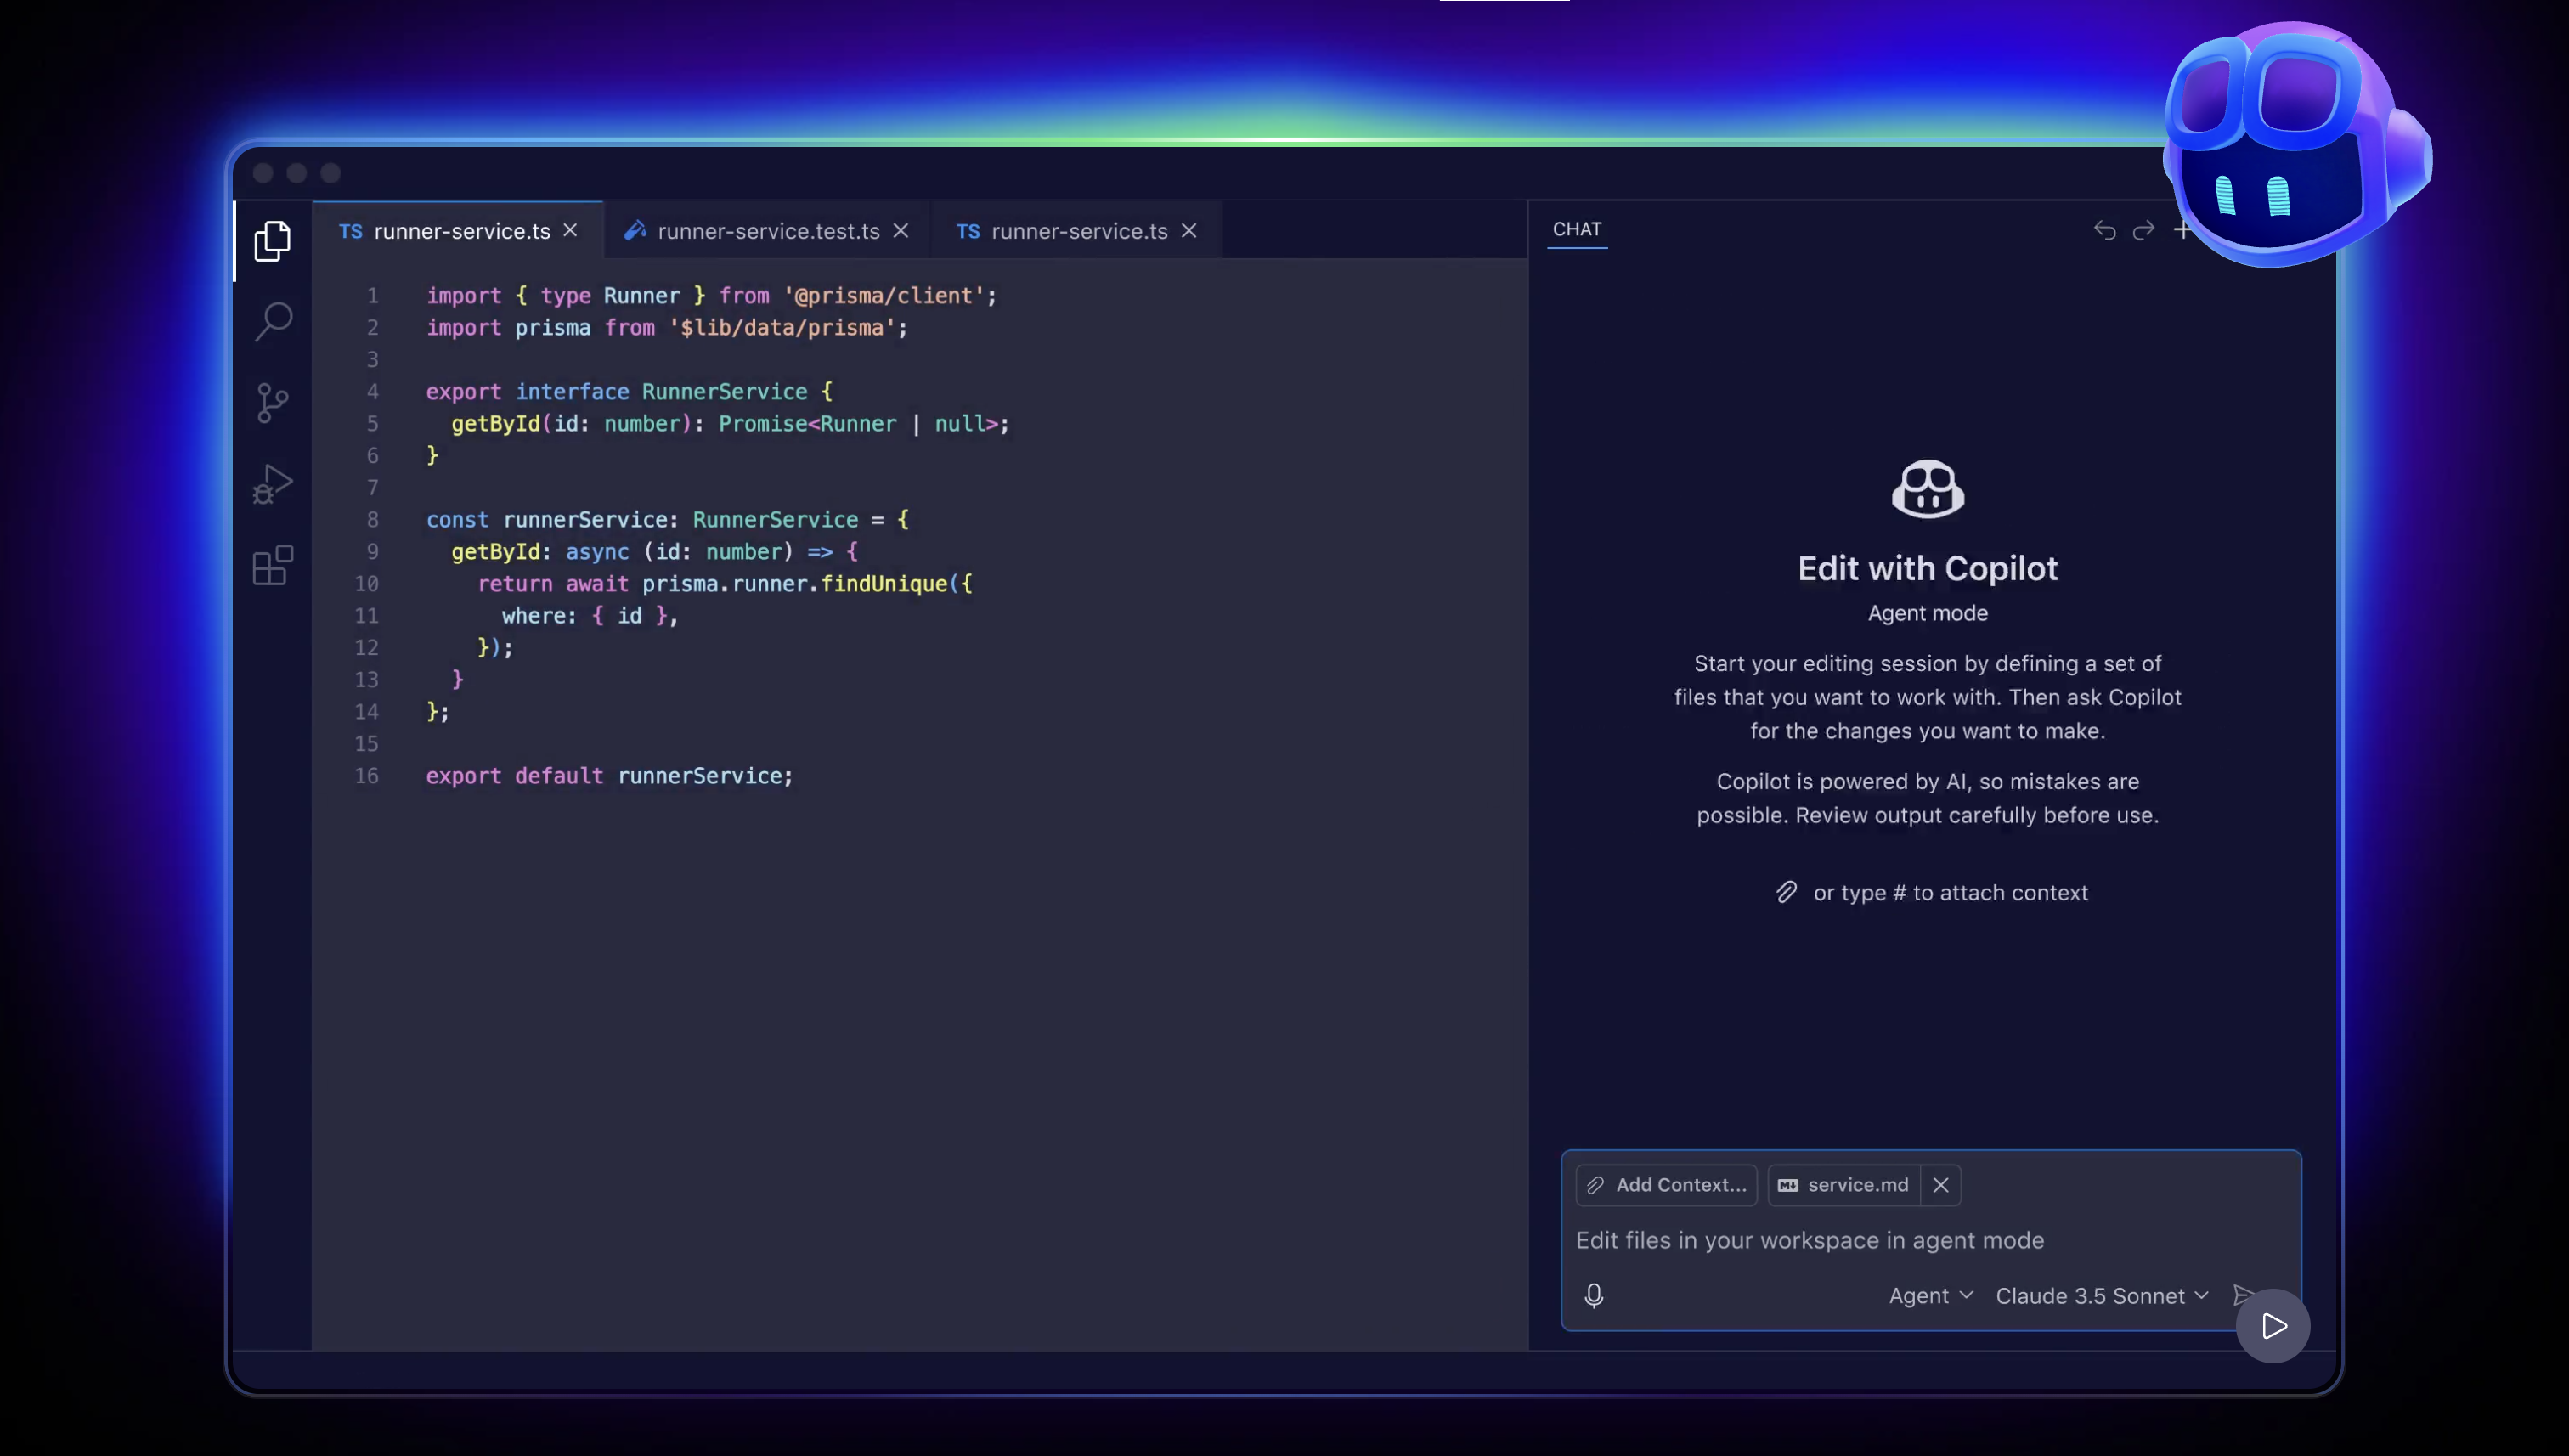Switch to the runner-service.test.ts tab
This screenshot has width=2569, height=1456.
[767, 231]
